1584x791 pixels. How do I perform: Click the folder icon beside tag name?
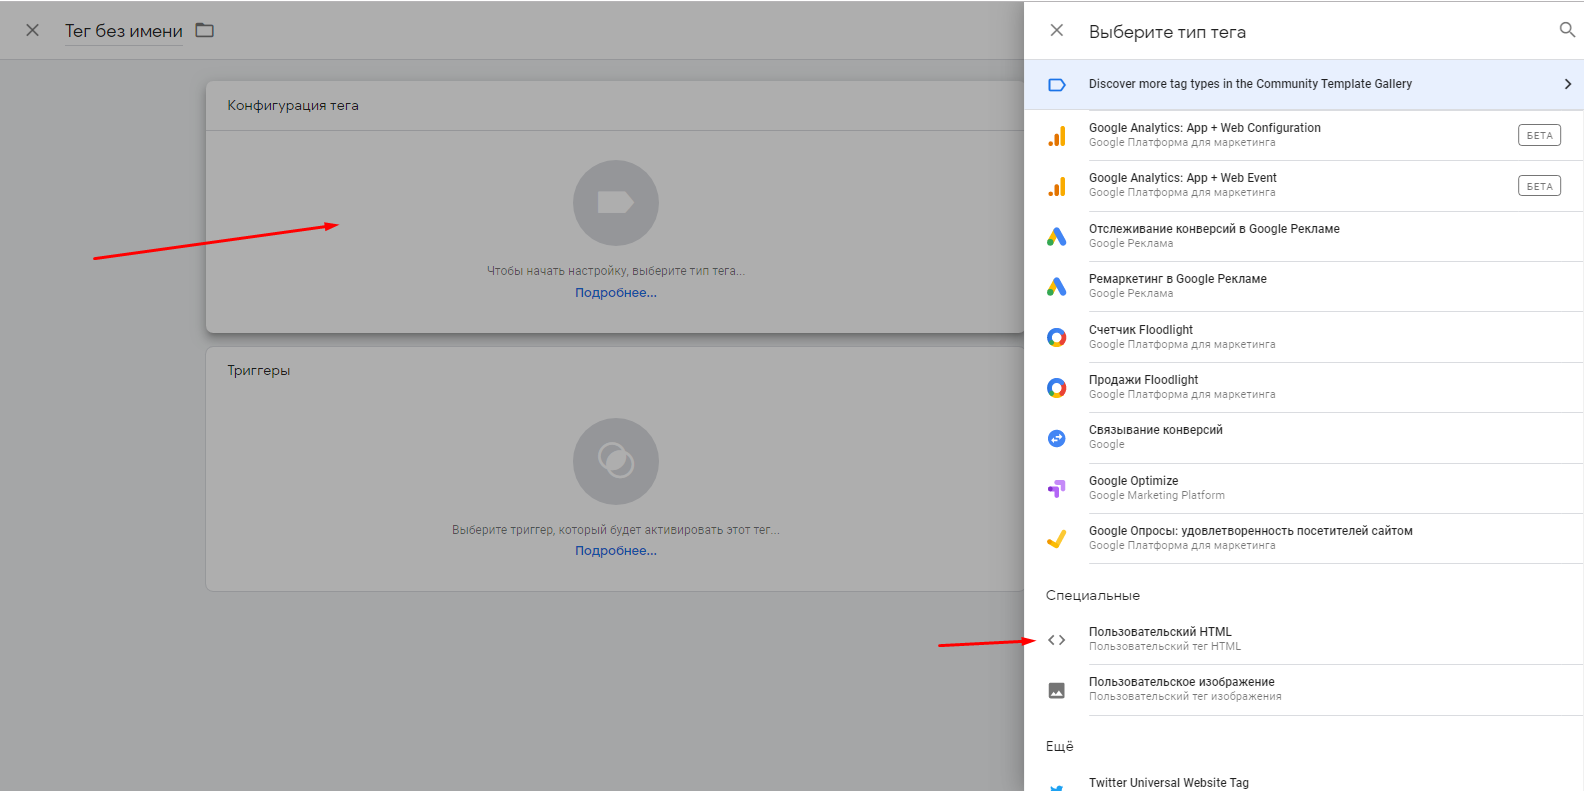click(205, 30)
